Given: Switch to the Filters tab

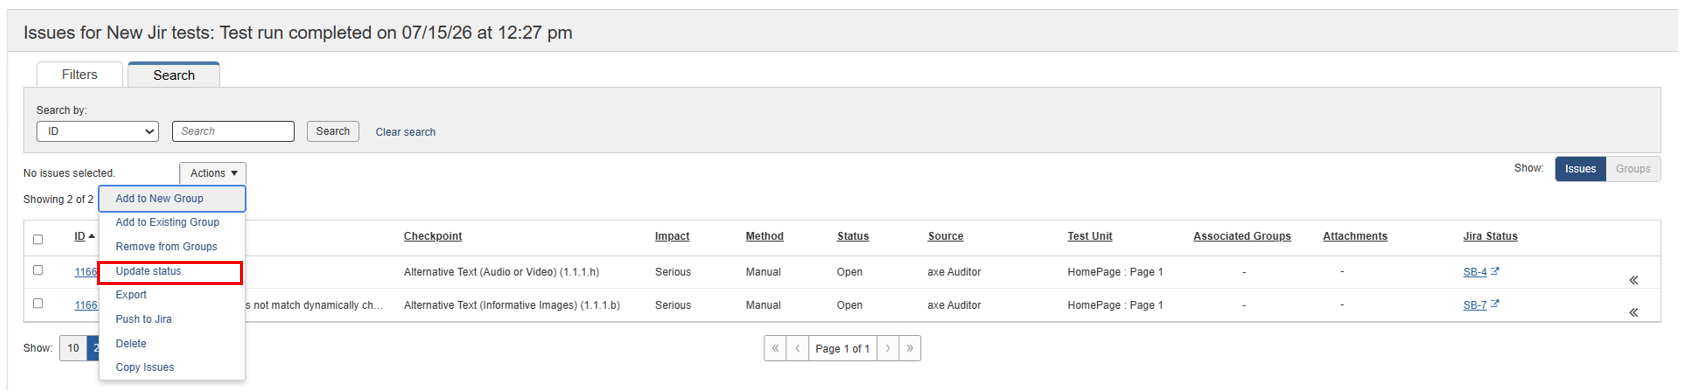Looking at the screenshot, I should (x=80, y=74).
